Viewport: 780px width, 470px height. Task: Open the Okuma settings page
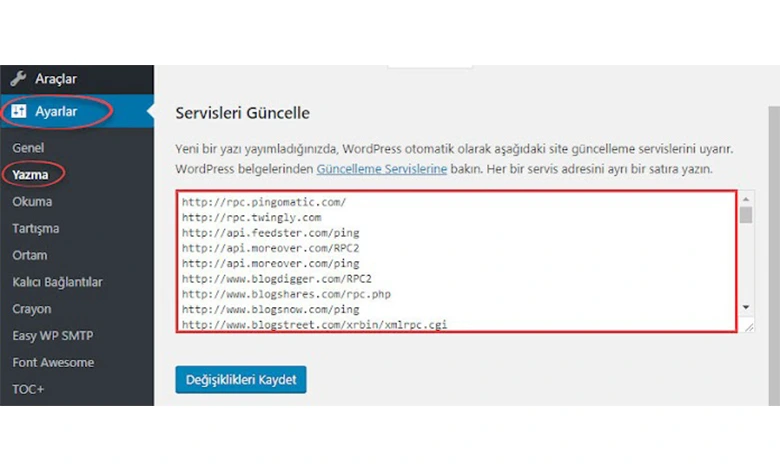click(32, 201)
